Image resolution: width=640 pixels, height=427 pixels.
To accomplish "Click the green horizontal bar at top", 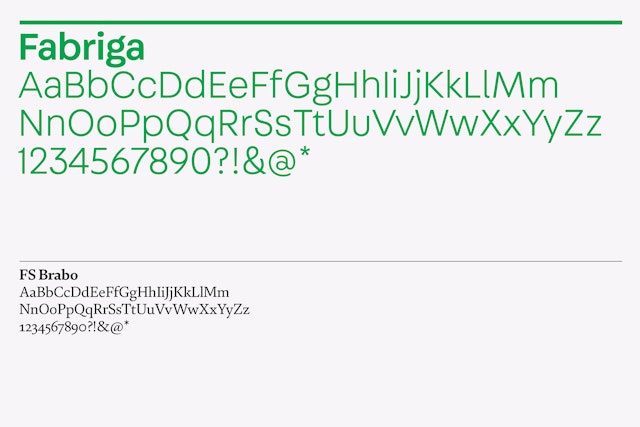I will (x=320, y=23).
